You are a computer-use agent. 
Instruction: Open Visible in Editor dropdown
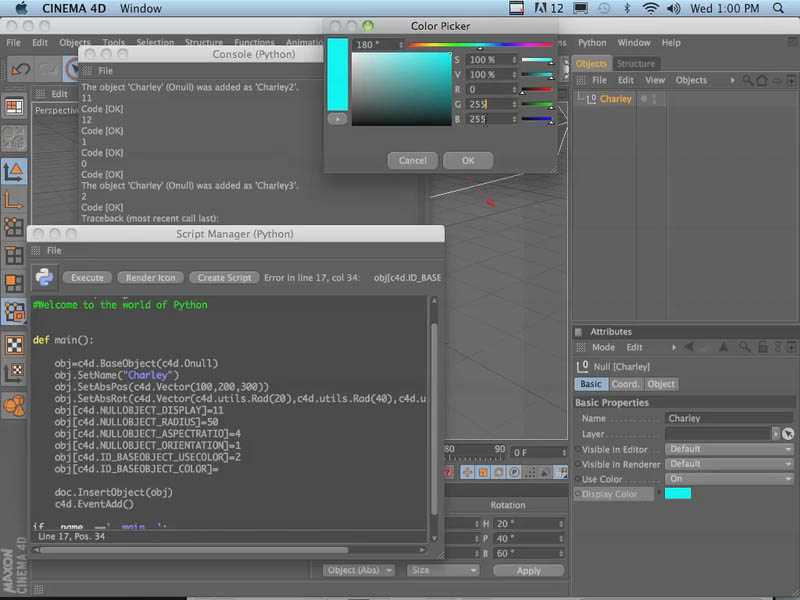click(729, 449)
